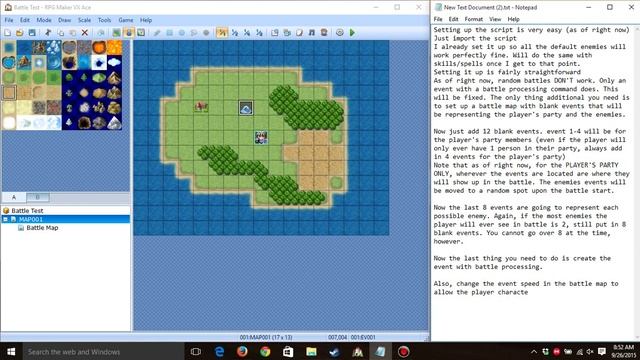Click map status text 001:MAP001 (17 x 13)
Screen dimensions: 640x360
(x=266, y=337)
